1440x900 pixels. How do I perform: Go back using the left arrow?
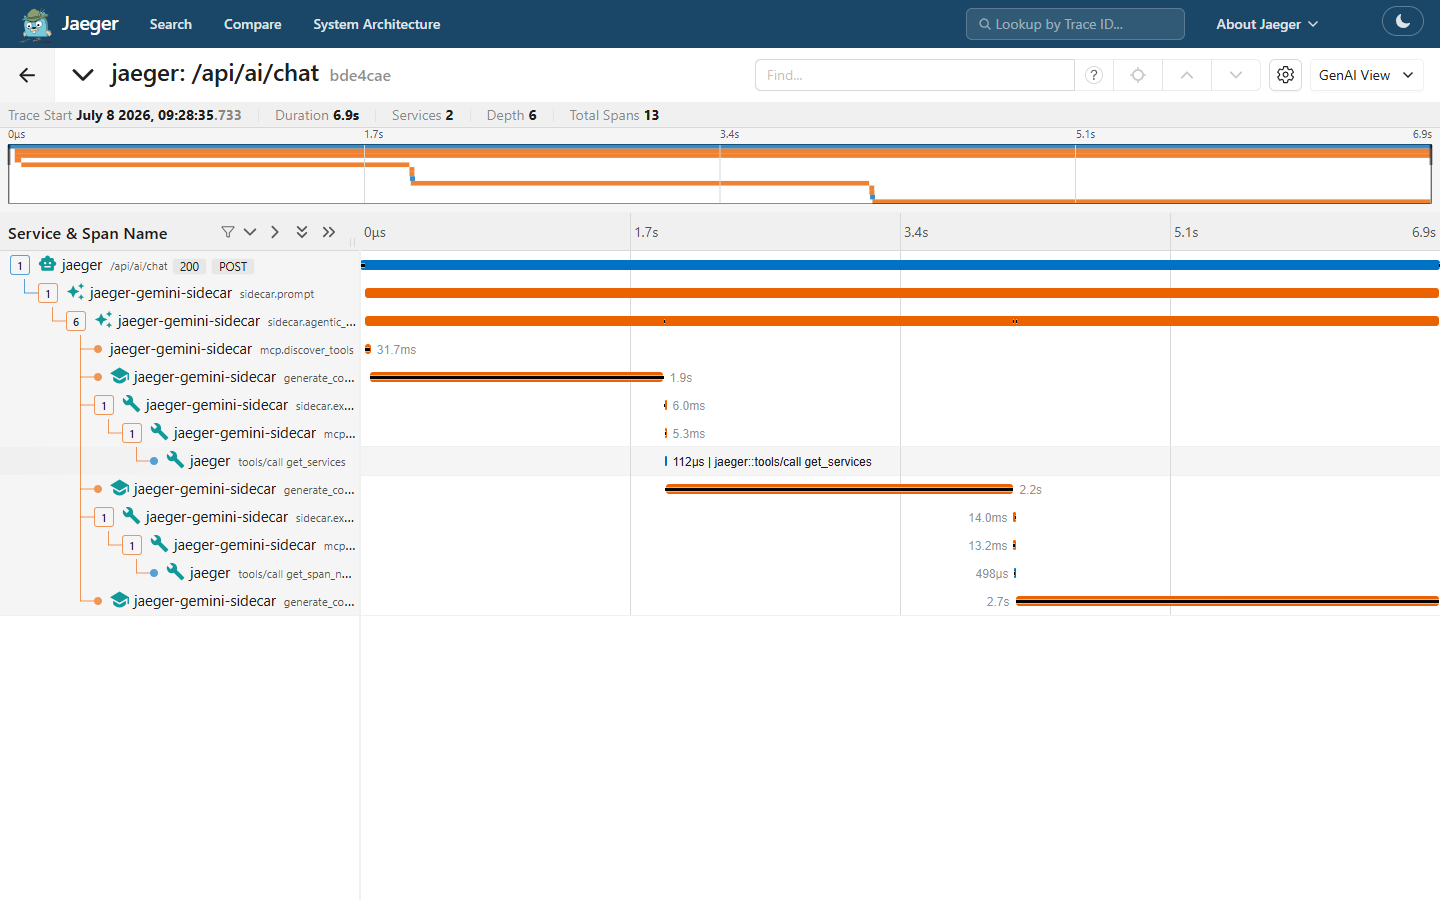coord(27,75)
